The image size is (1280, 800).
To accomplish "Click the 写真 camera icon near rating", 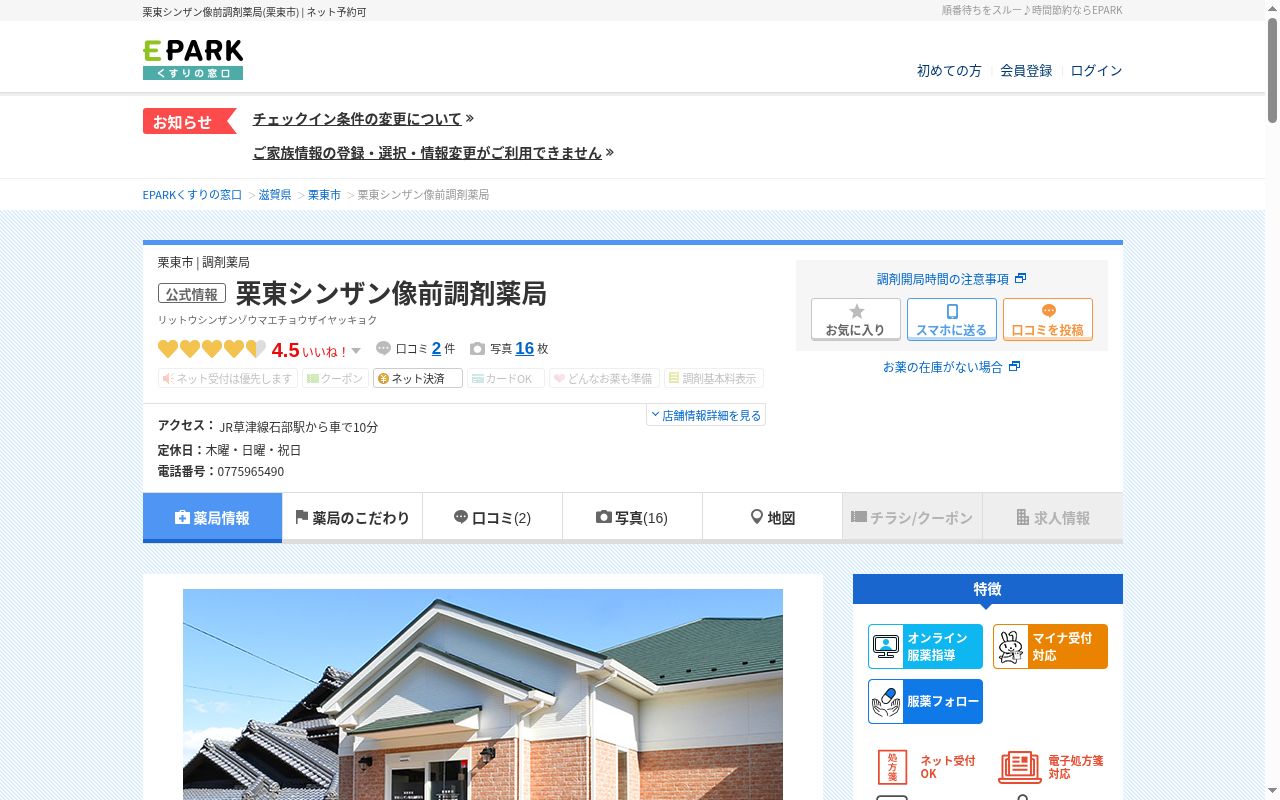I will (x=477, y=349).
